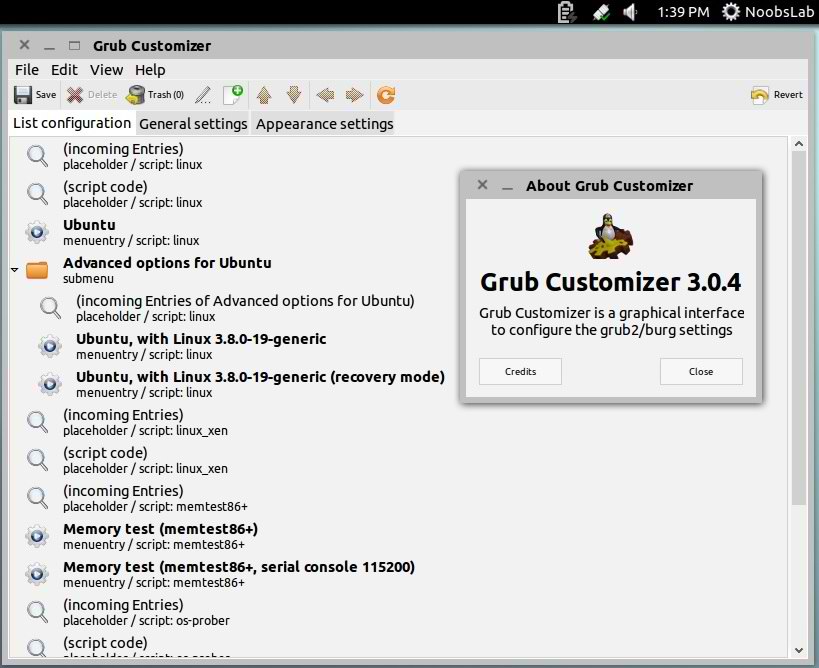Select 'Memory test (memtest86+)' entry
The image size is (819, 668).
click(160, 536)
